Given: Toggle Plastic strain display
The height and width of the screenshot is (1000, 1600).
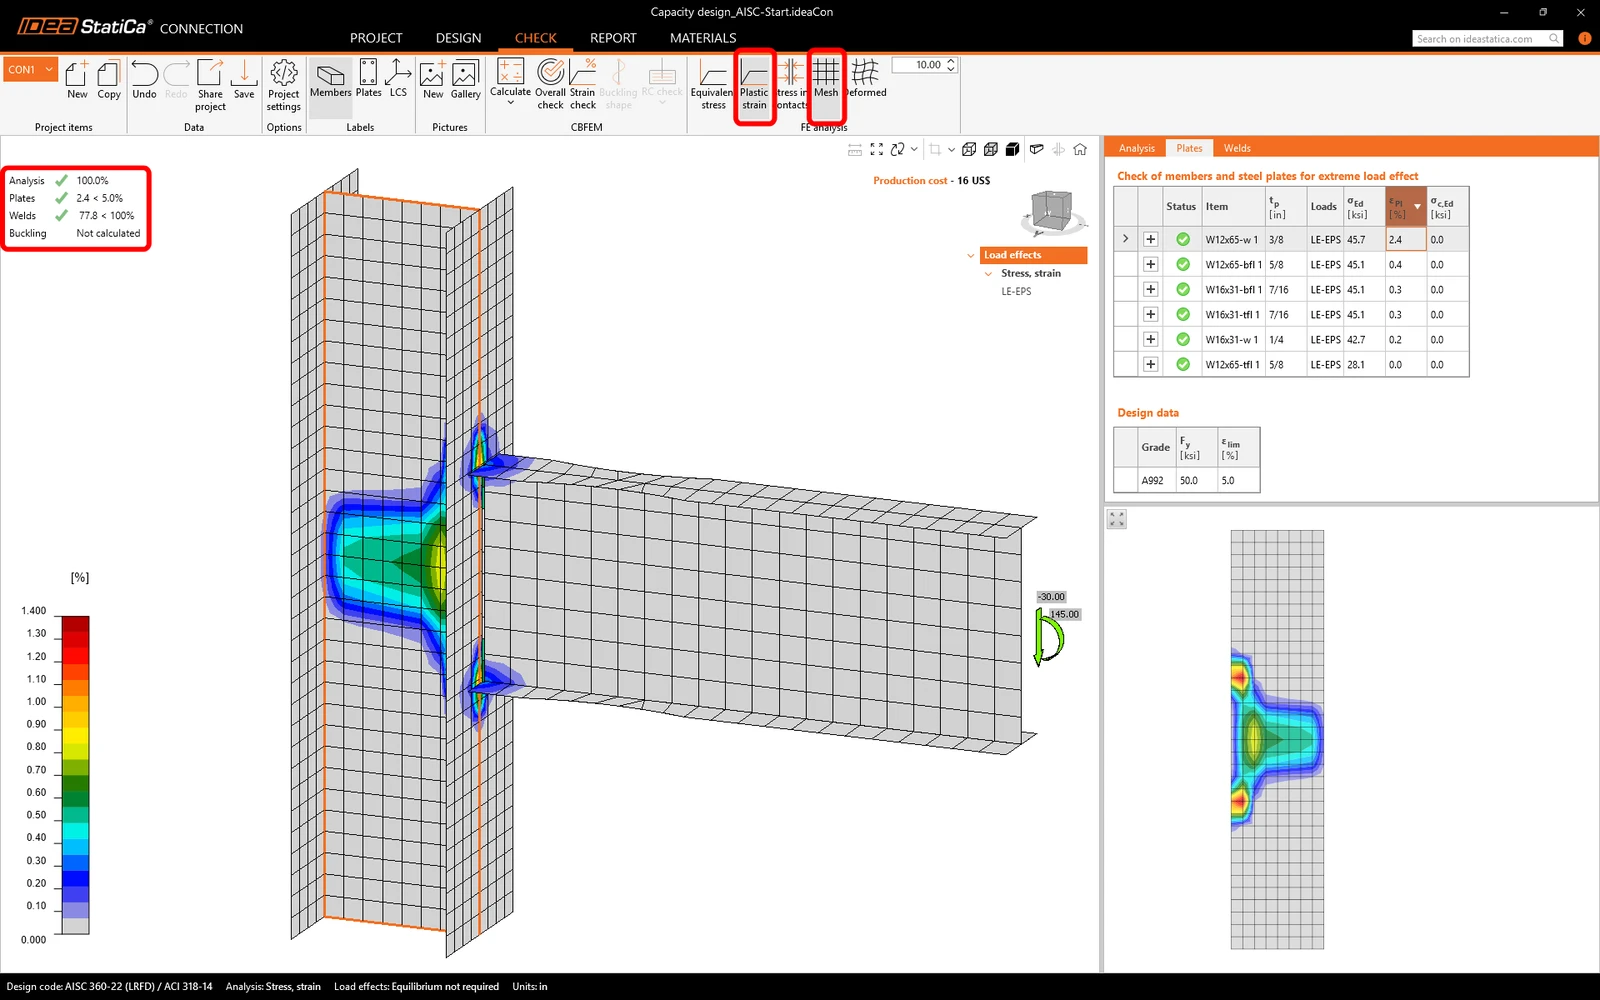Looking at the screenshot, I should click(754, 84).
